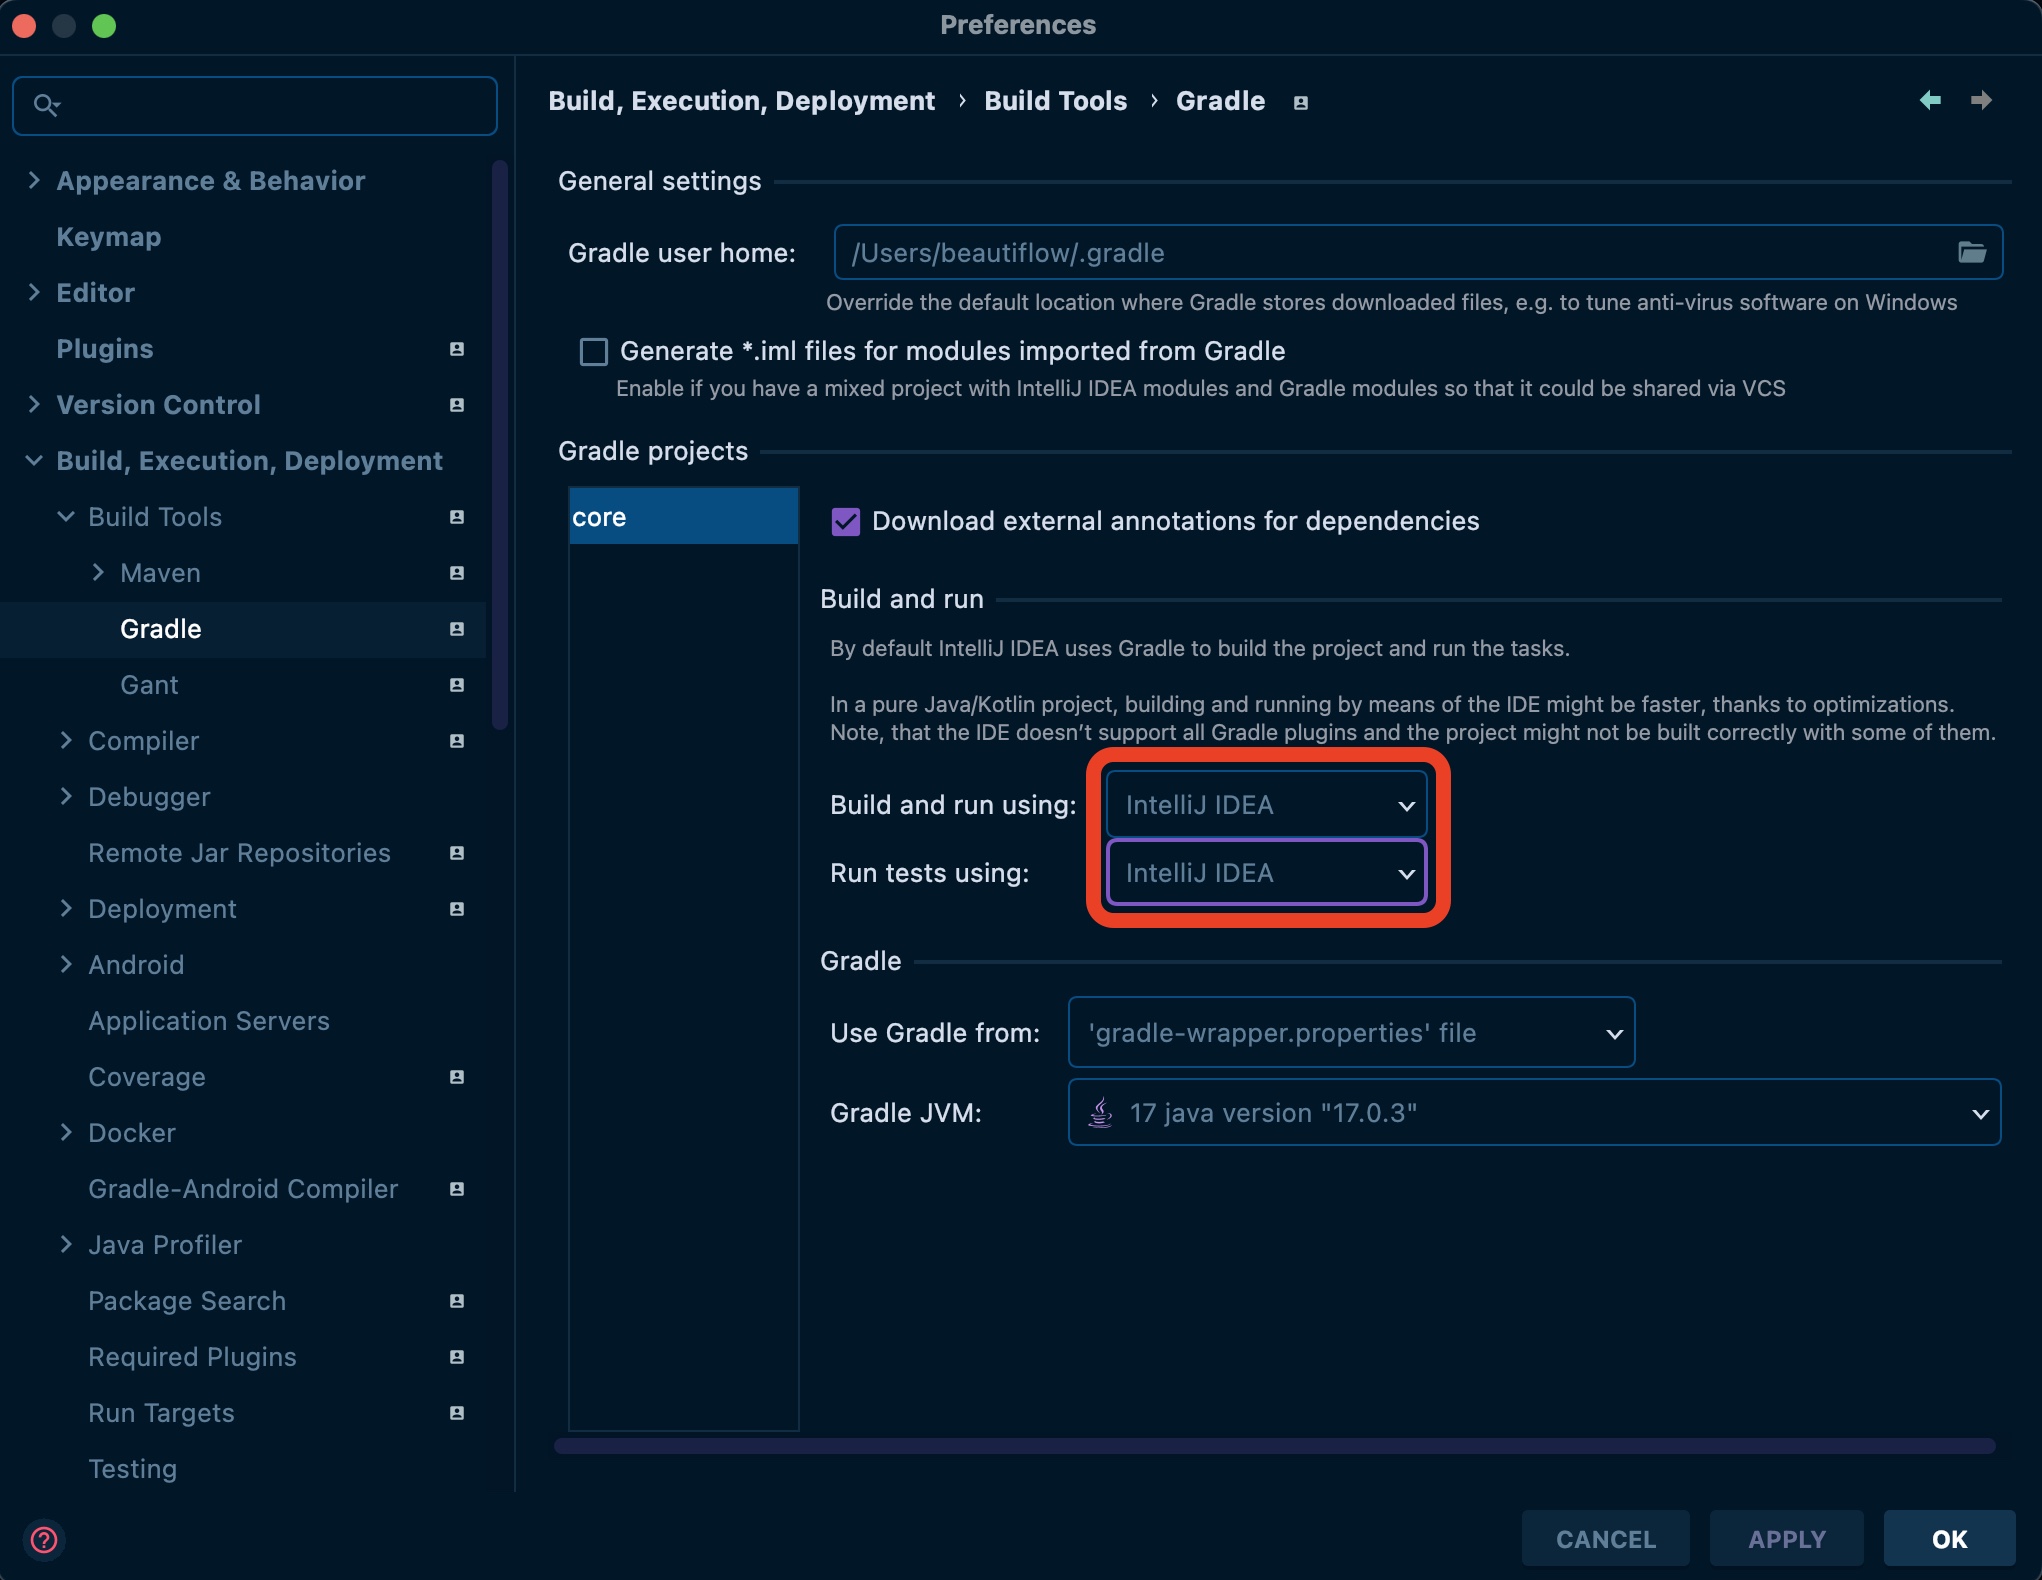Expand Version Control section
This screenshot has width=2042, height=1580.
pyautogui.click(x=34, y=404)
